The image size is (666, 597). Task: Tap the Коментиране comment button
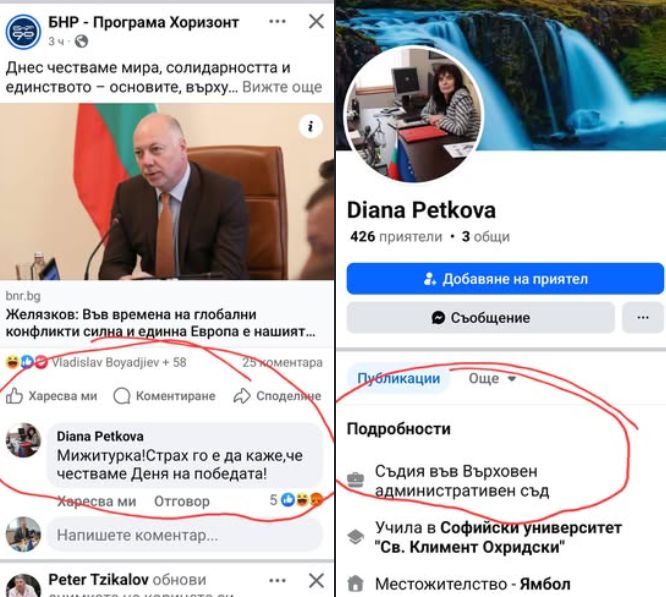pyautogui.click(x=164, y=396)
